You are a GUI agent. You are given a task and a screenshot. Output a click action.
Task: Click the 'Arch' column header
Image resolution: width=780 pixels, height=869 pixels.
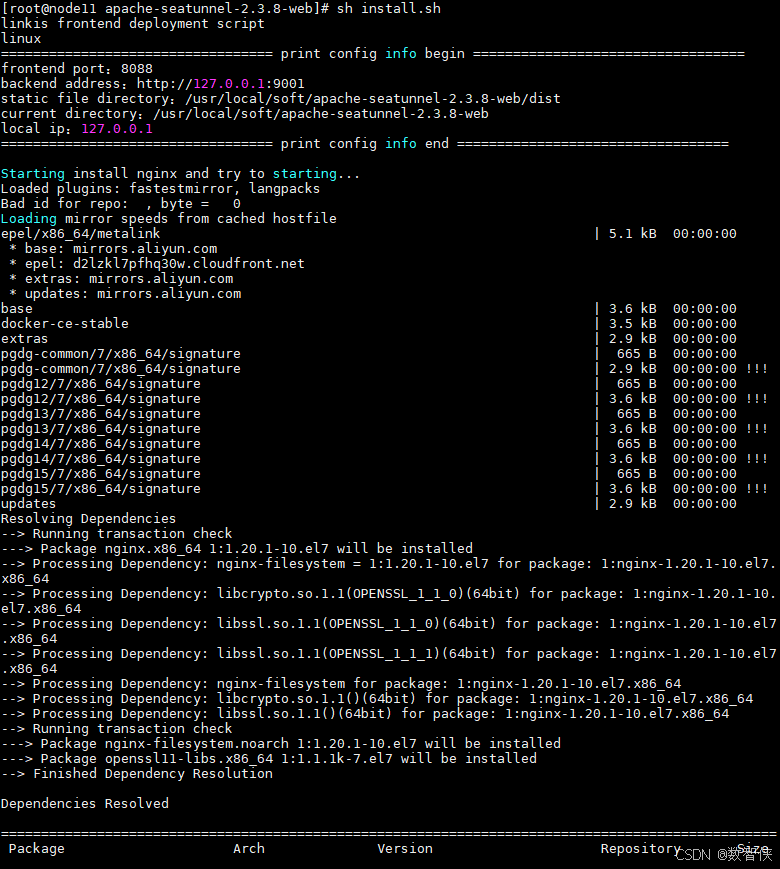(x=249, y=848)
